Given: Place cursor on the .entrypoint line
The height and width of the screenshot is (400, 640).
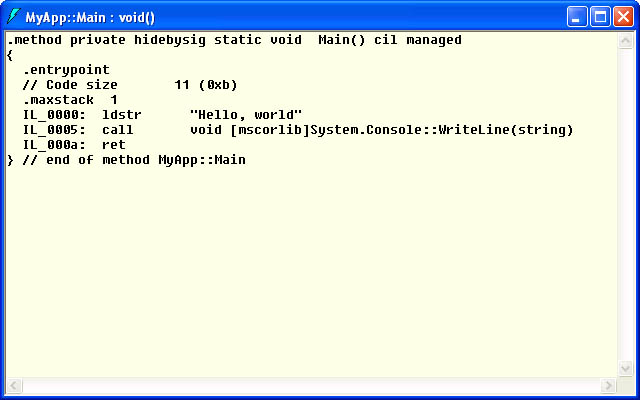Looking at the screenshot, I should [x=66, y=70].
